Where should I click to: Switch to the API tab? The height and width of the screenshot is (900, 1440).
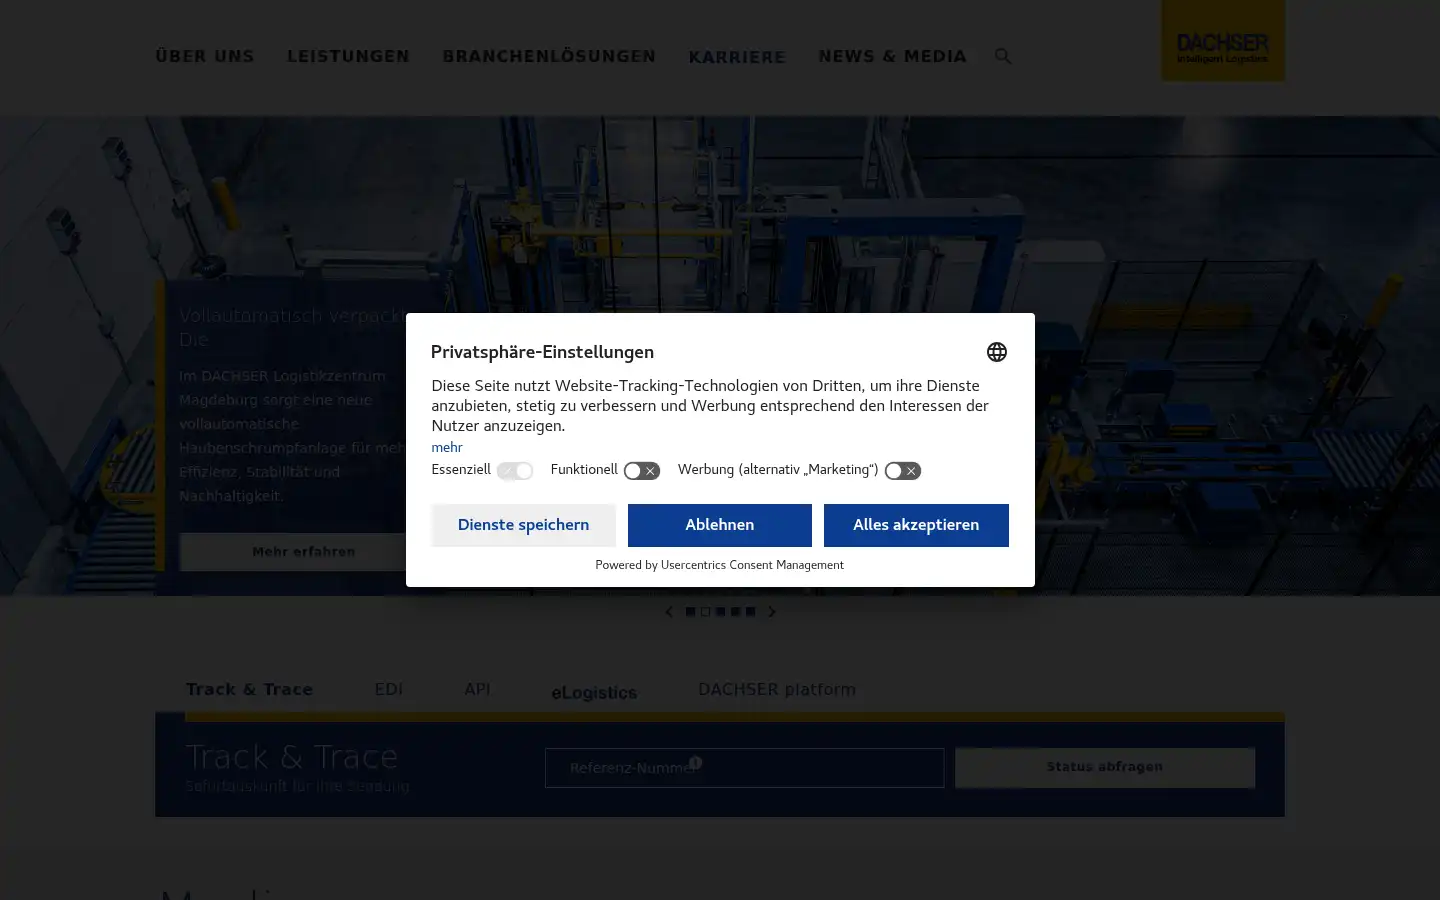coord(477,690)
